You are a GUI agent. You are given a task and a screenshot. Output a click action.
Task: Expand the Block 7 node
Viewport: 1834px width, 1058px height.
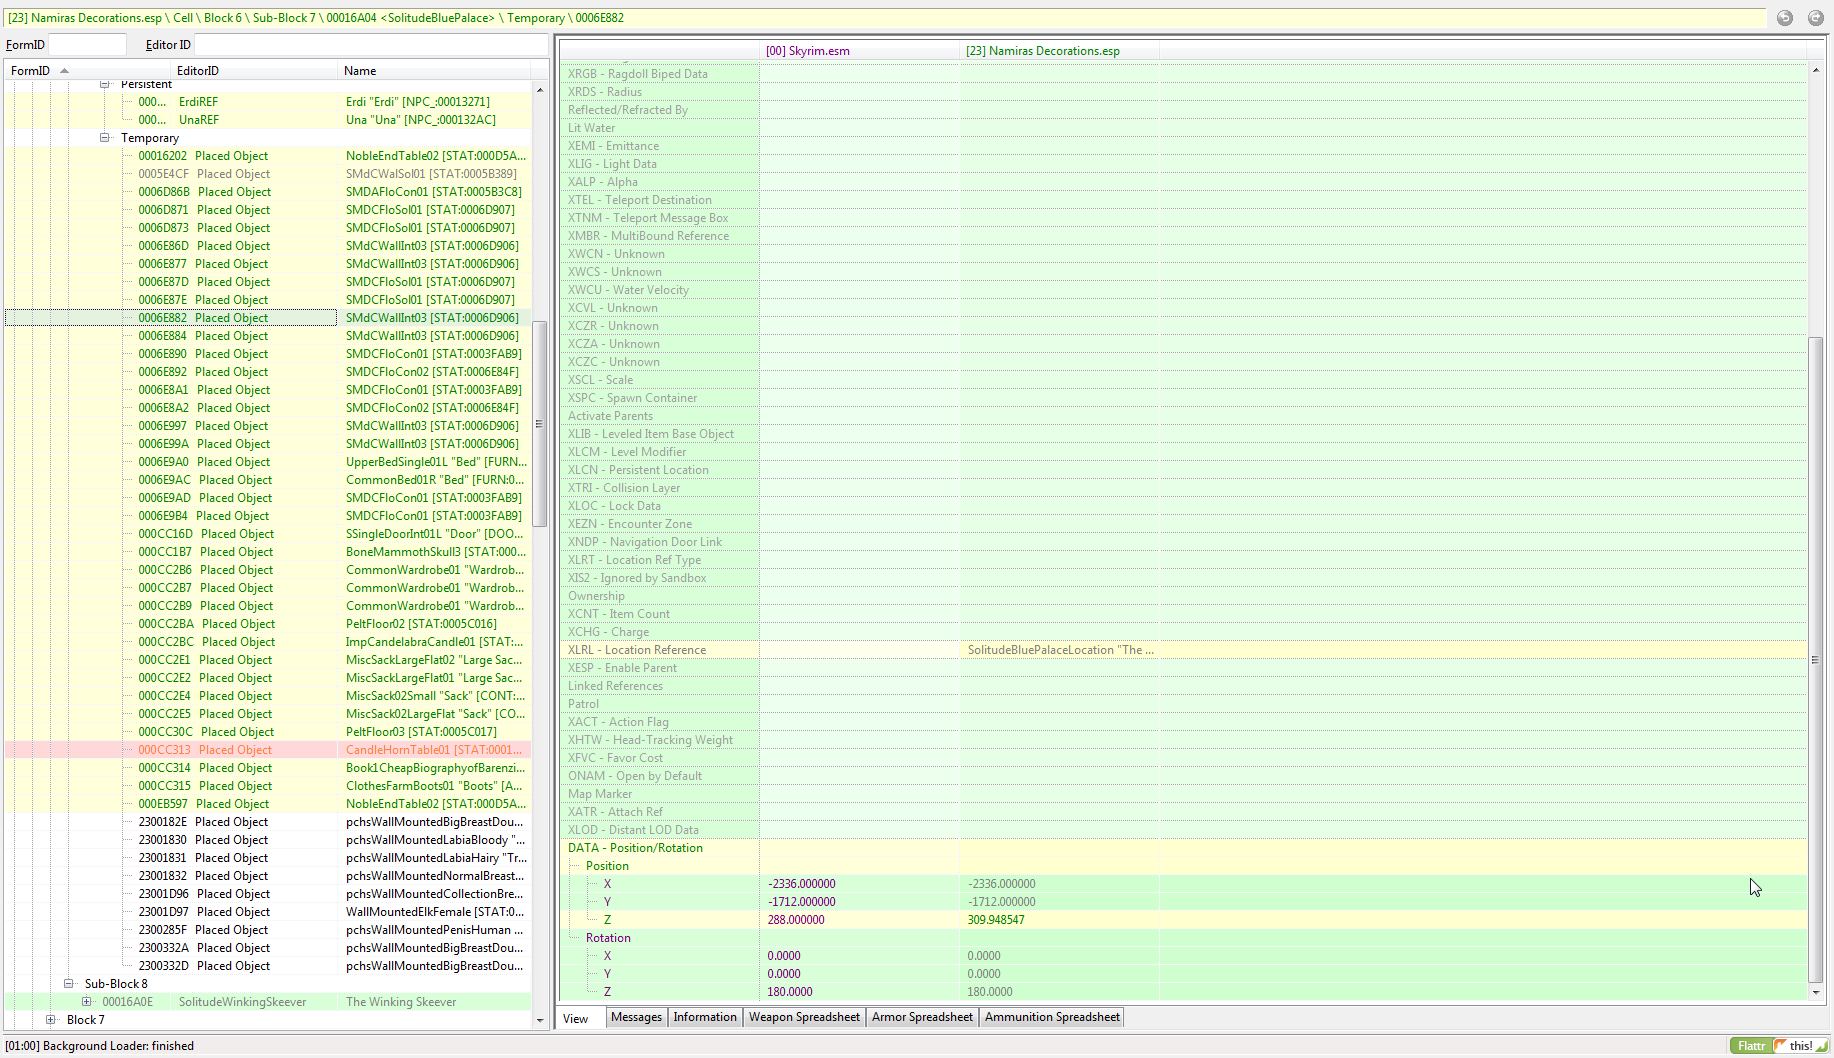tap(50, 1020)
